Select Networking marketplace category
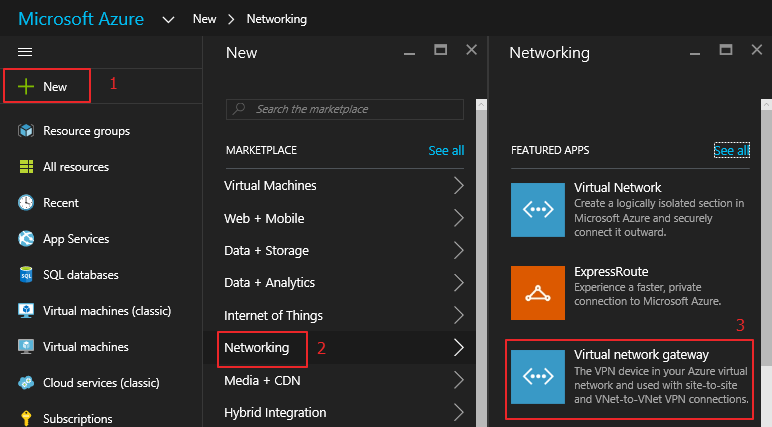 click(x=257, y=348)
